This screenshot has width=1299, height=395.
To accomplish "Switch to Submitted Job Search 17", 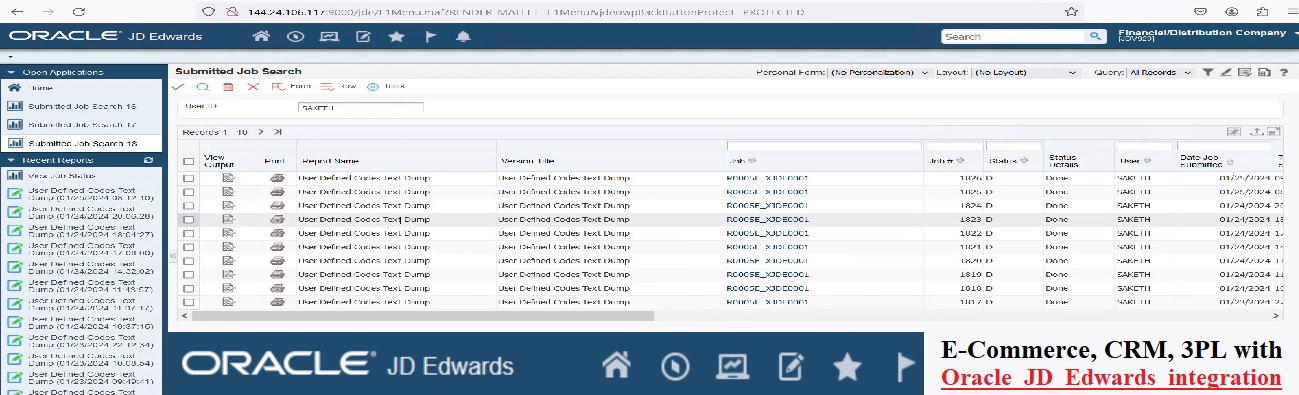I will [x=81, y=125].
